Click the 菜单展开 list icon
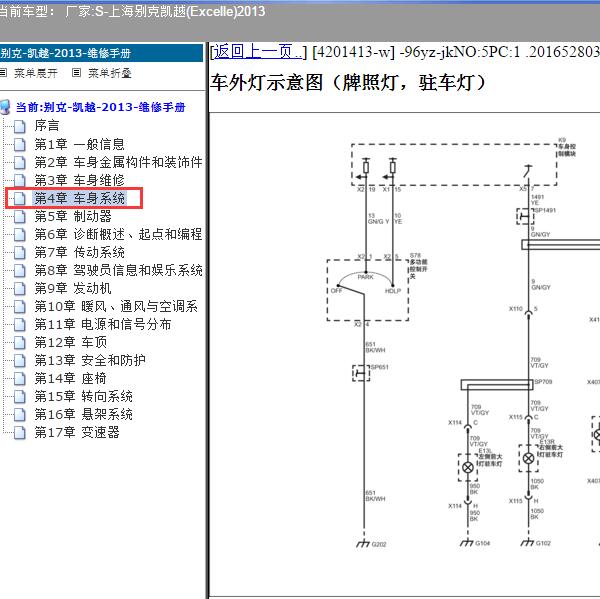The image size is (600, 599). click(x=3, y=72)
